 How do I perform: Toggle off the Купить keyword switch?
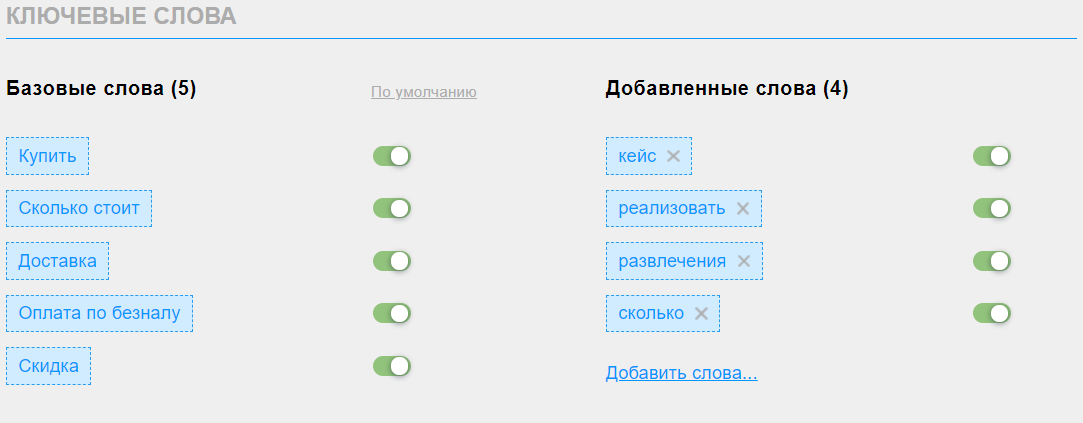pos(392,156)
